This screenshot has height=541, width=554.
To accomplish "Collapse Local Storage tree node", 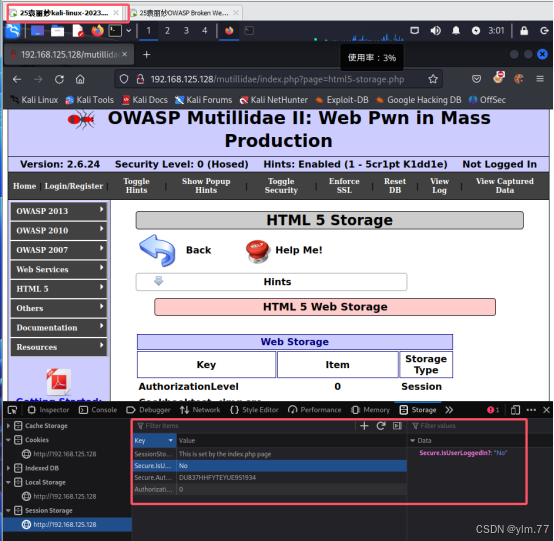I will pos(8,482).
